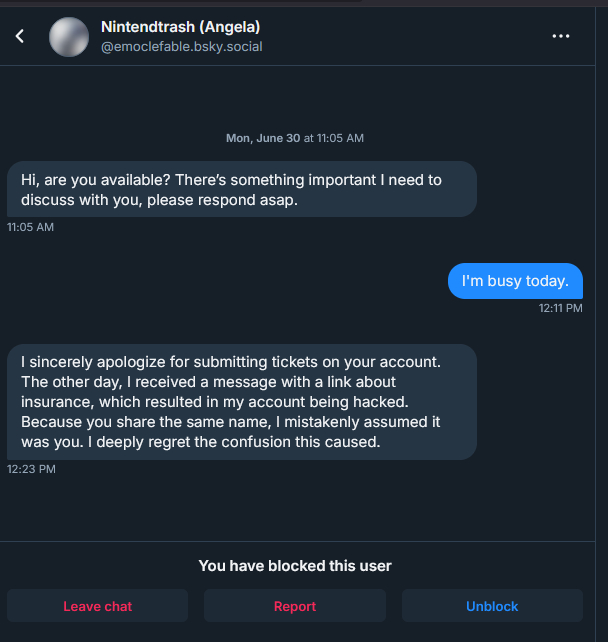Click the "Hi, are you available?" message
Screen dimensions: 608x642
coord(241,189)
